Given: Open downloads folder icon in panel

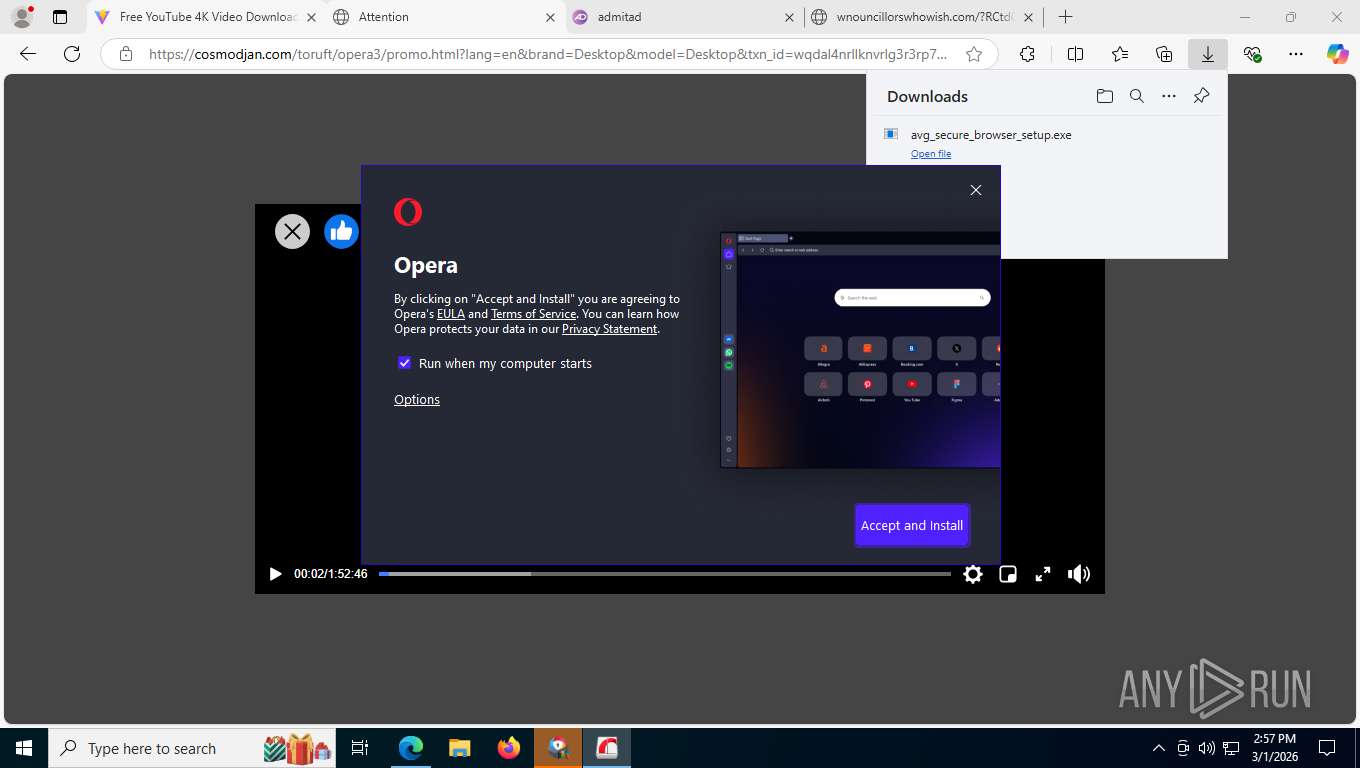Looking at the screenshot, I should [x=1104, y=96].
